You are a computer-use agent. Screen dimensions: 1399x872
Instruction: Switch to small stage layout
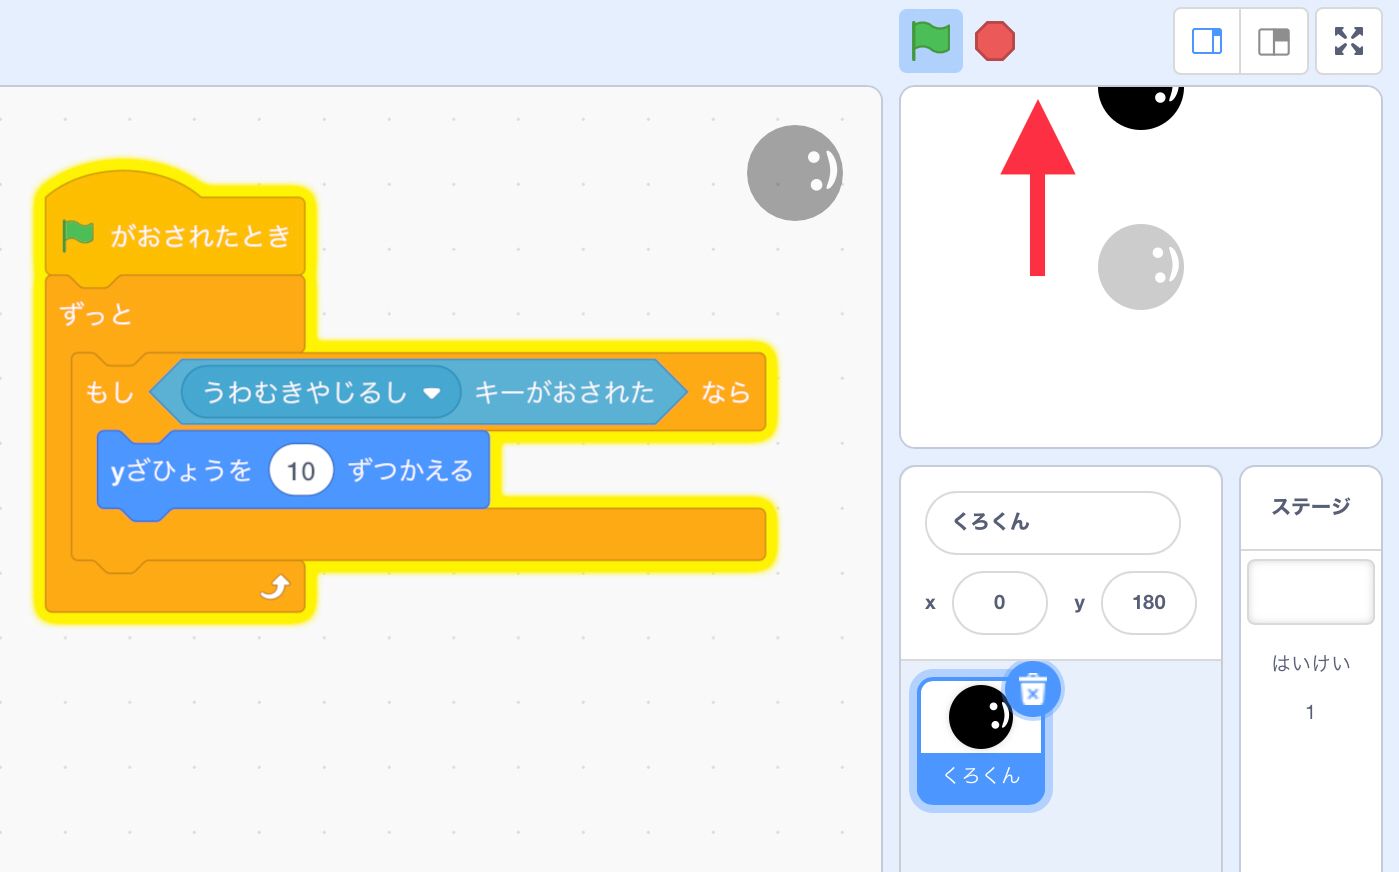click(x=1207, y=41)
